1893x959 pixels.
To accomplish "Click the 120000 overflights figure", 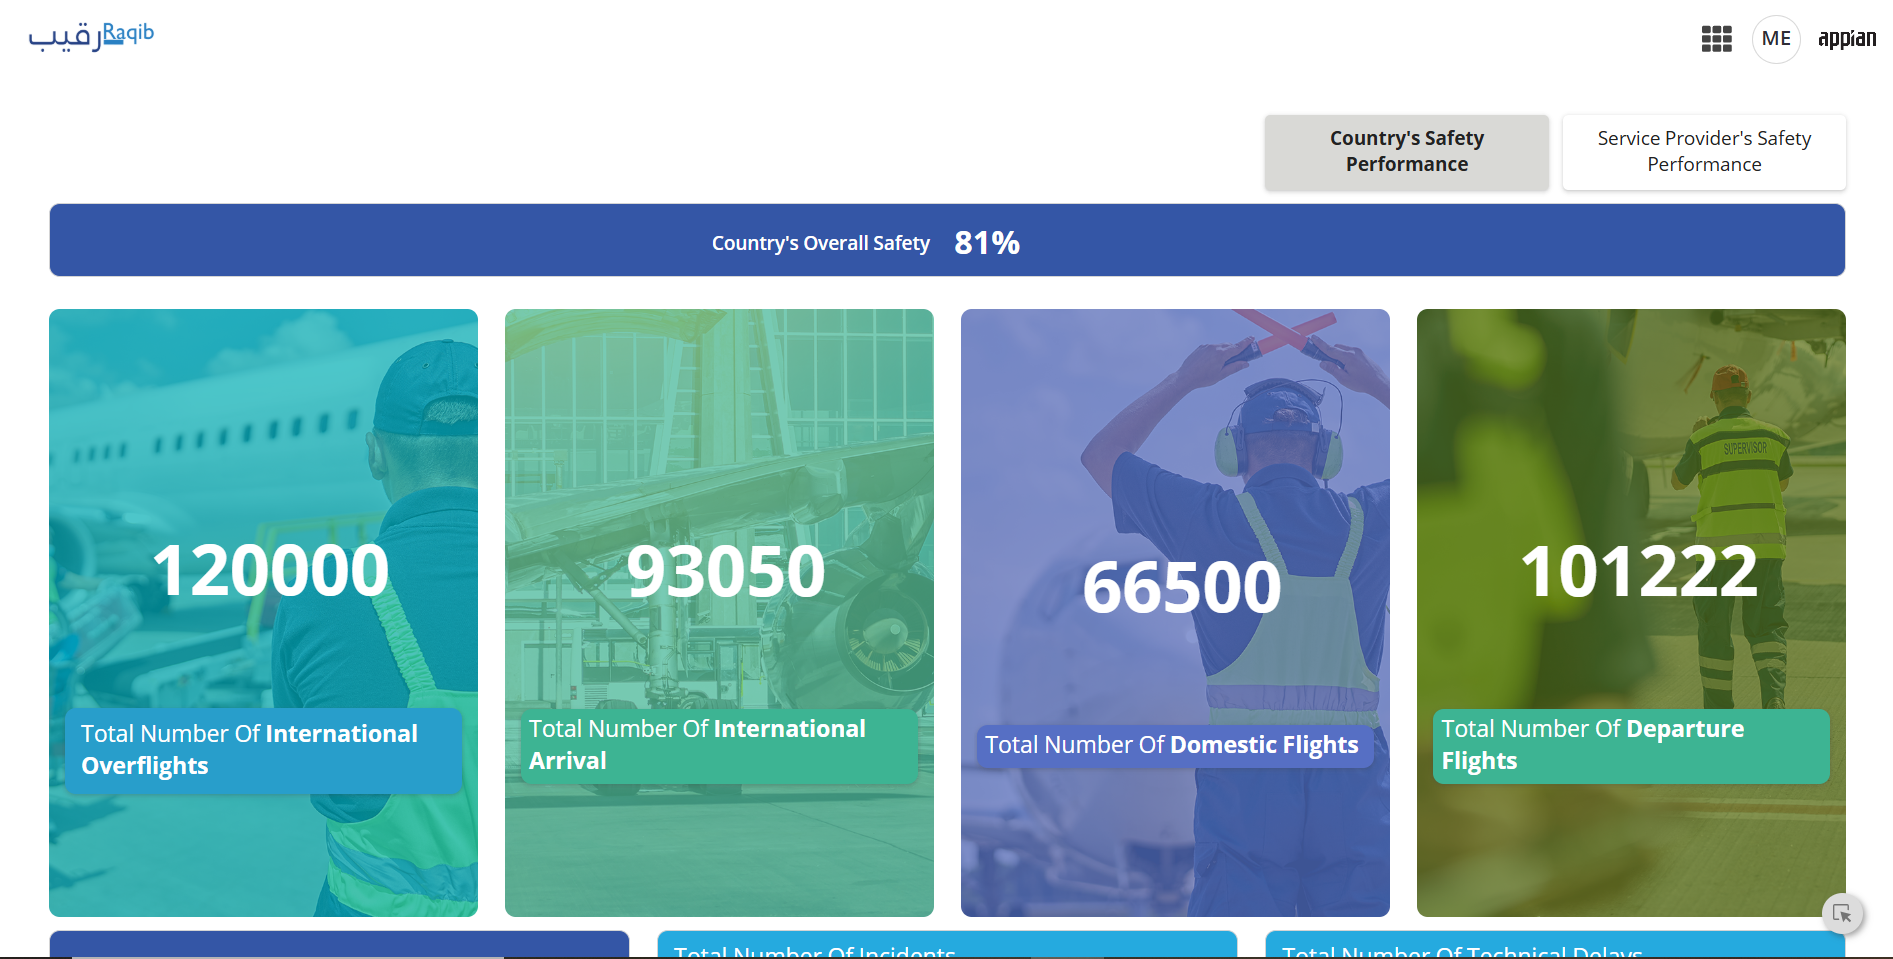I will tap(270, 571).
